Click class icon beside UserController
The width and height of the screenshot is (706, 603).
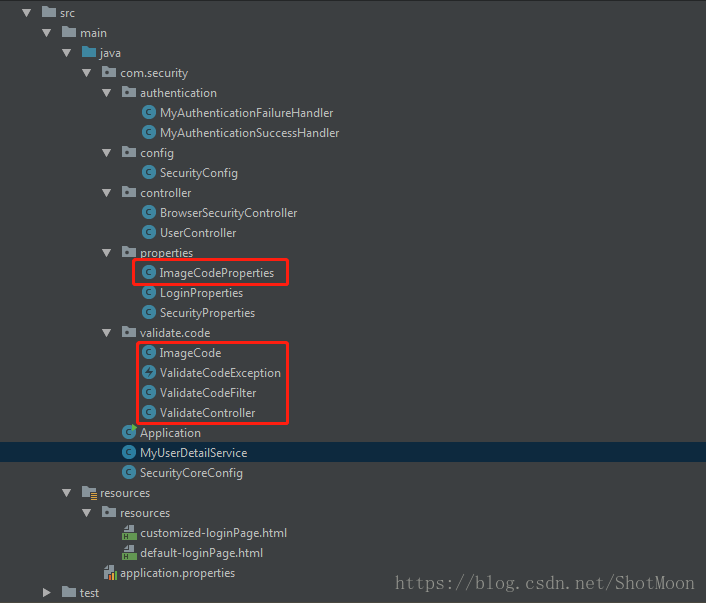pyautogui.click(x=149, y=232)
